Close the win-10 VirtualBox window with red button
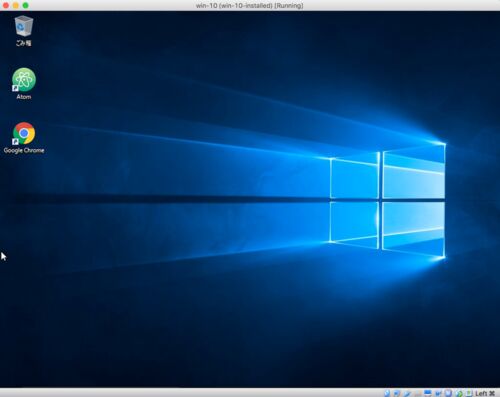 click(6, 5)
